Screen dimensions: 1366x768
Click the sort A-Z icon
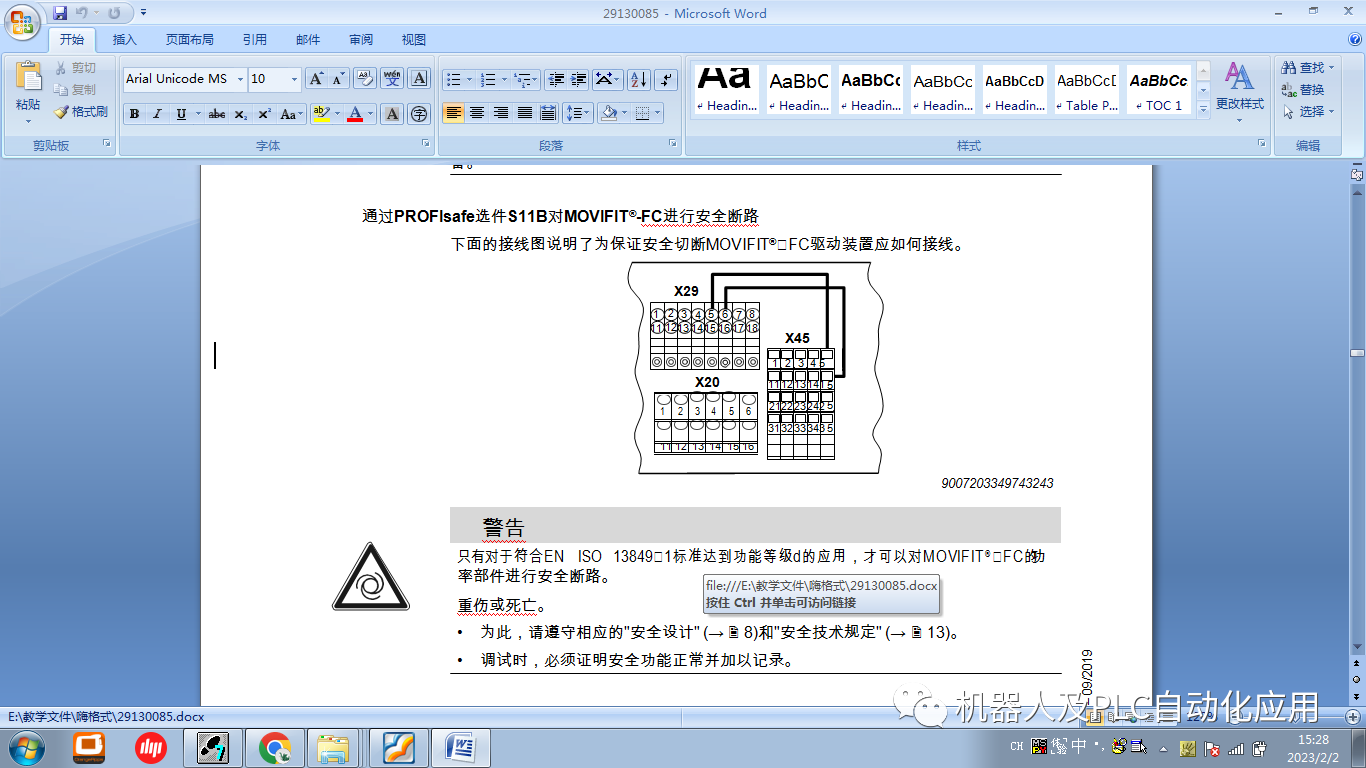637,80
